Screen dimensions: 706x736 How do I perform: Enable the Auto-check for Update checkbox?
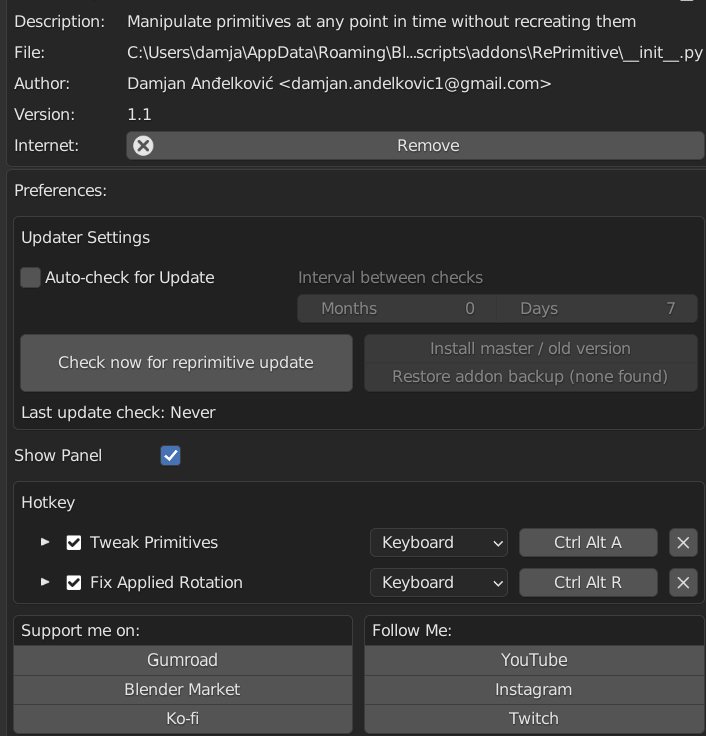coord(31,278)
